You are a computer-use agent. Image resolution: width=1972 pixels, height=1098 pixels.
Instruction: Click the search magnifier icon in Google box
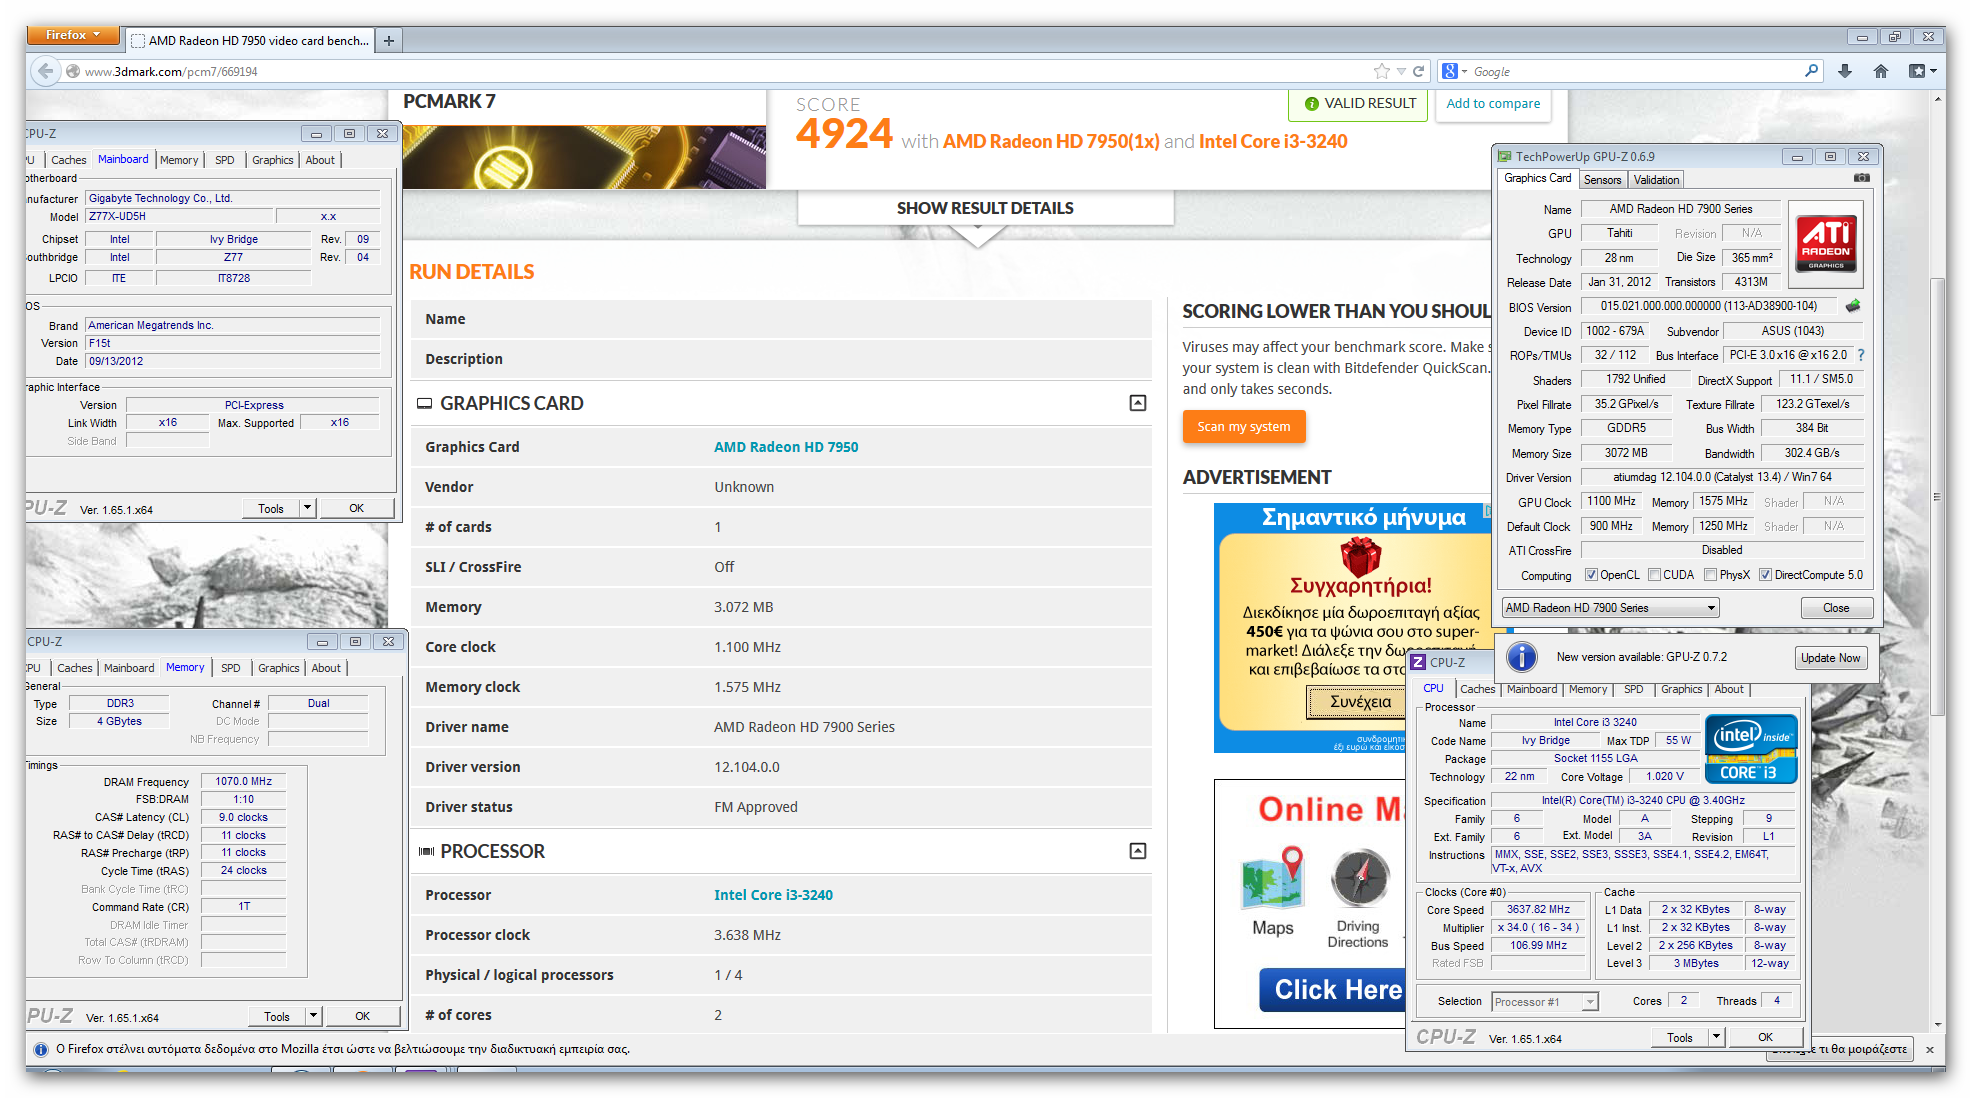point(1811,71)
